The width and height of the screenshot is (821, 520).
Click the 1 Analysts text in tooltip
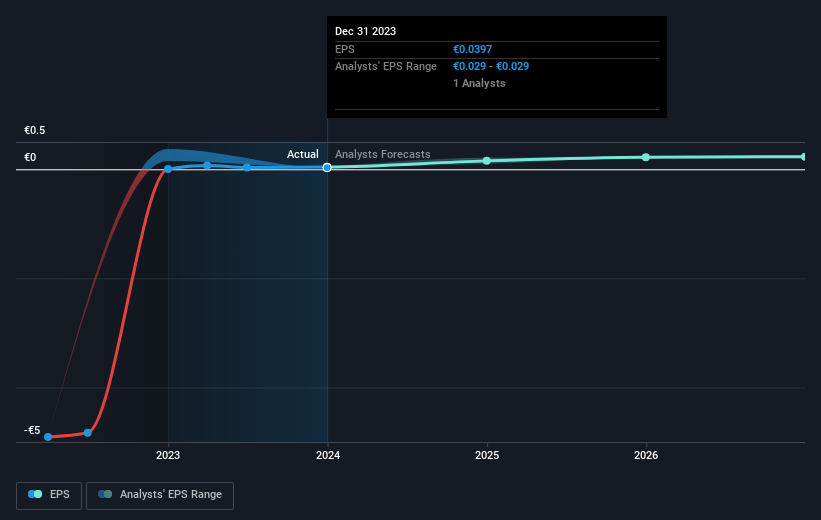(x=479, y=83)
